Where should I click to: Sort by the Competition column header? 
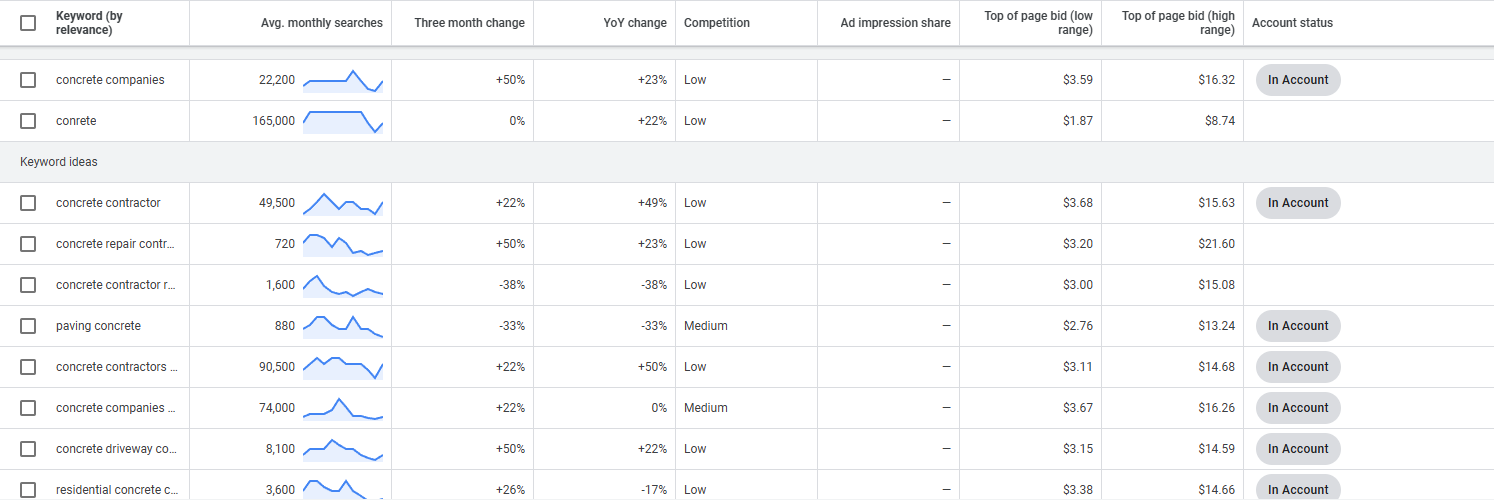717,23
